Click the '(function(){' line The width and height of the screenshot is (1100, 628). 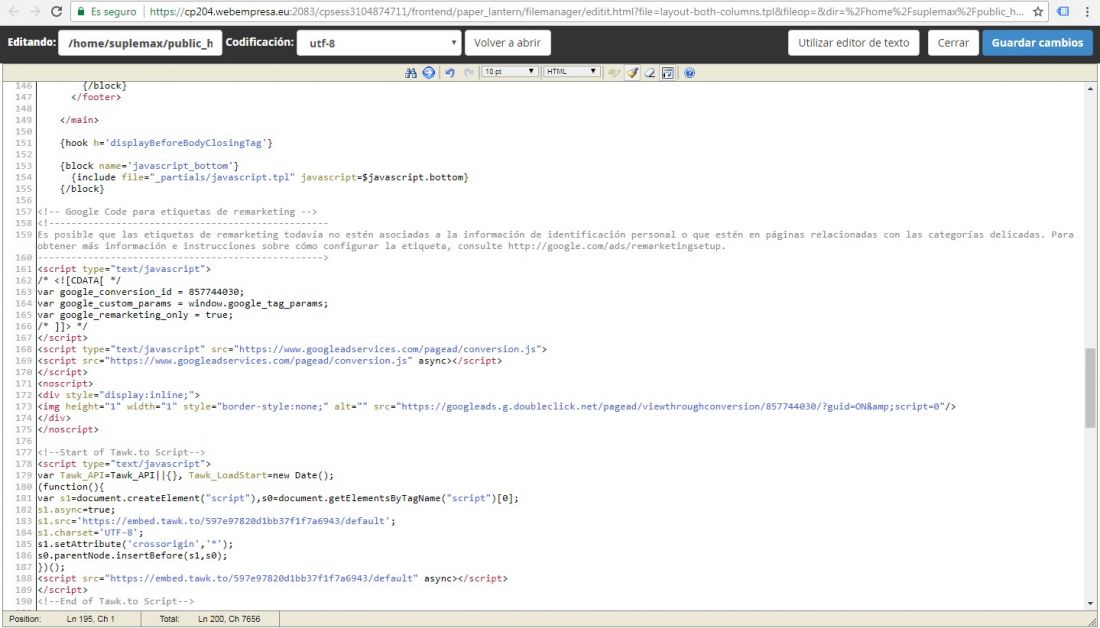coord(70,487)
